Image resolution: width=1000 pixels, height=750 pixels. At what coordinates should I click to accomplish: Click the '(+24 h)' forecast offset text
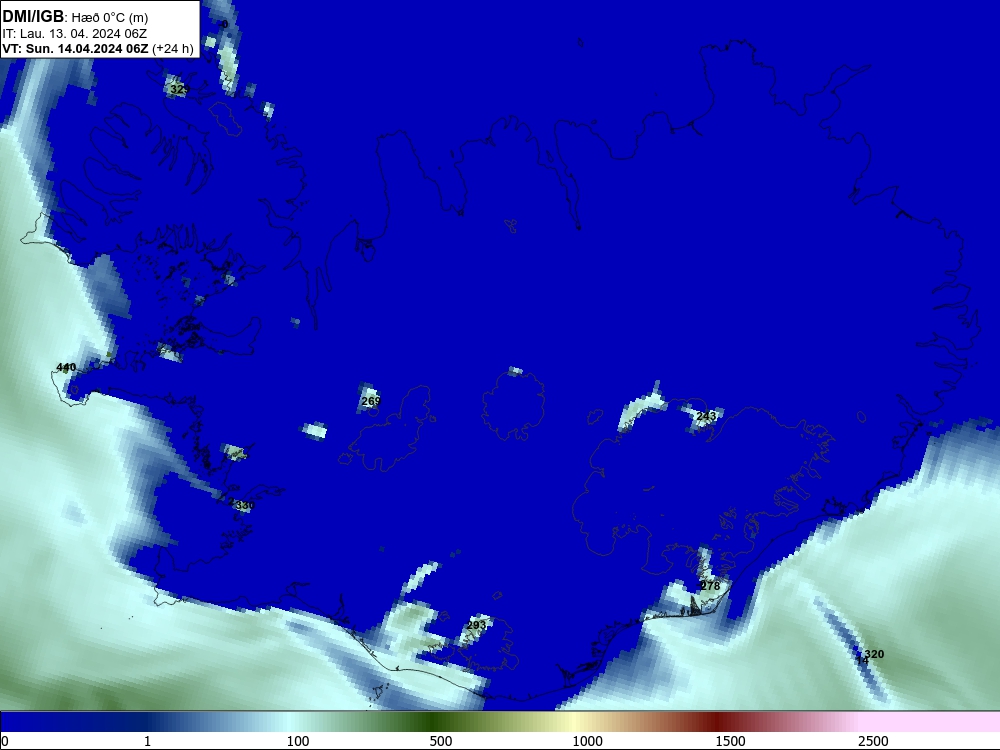pos(172,49)
